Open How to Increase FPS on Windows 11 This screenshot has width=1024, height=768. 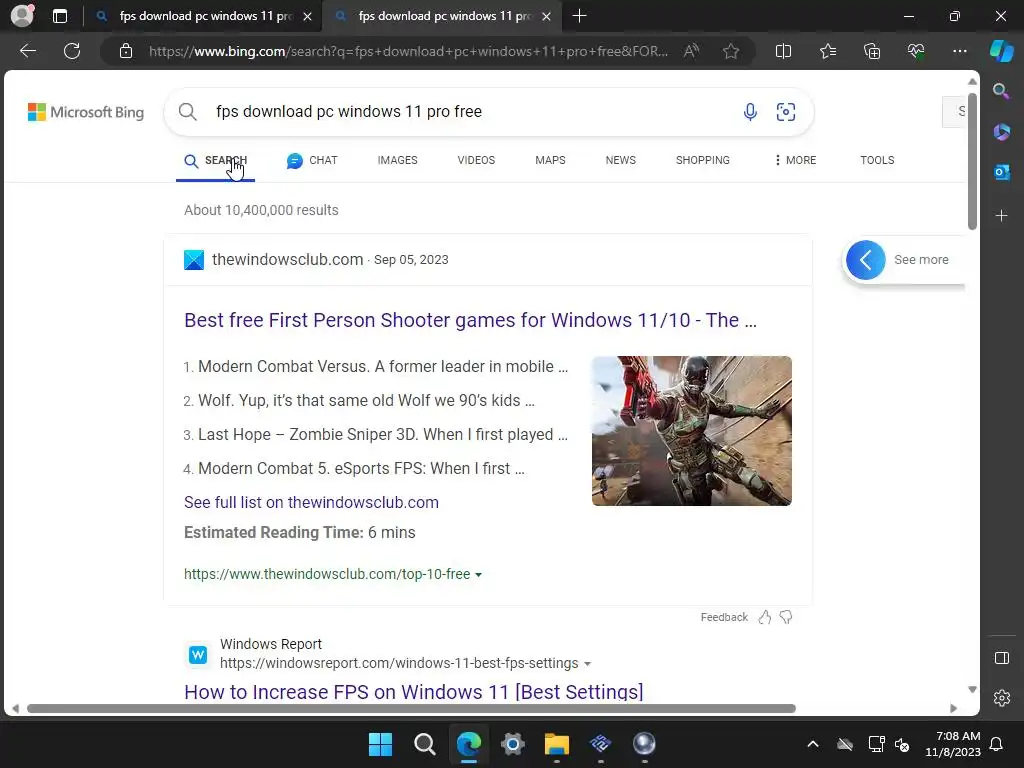coord(413,692)
